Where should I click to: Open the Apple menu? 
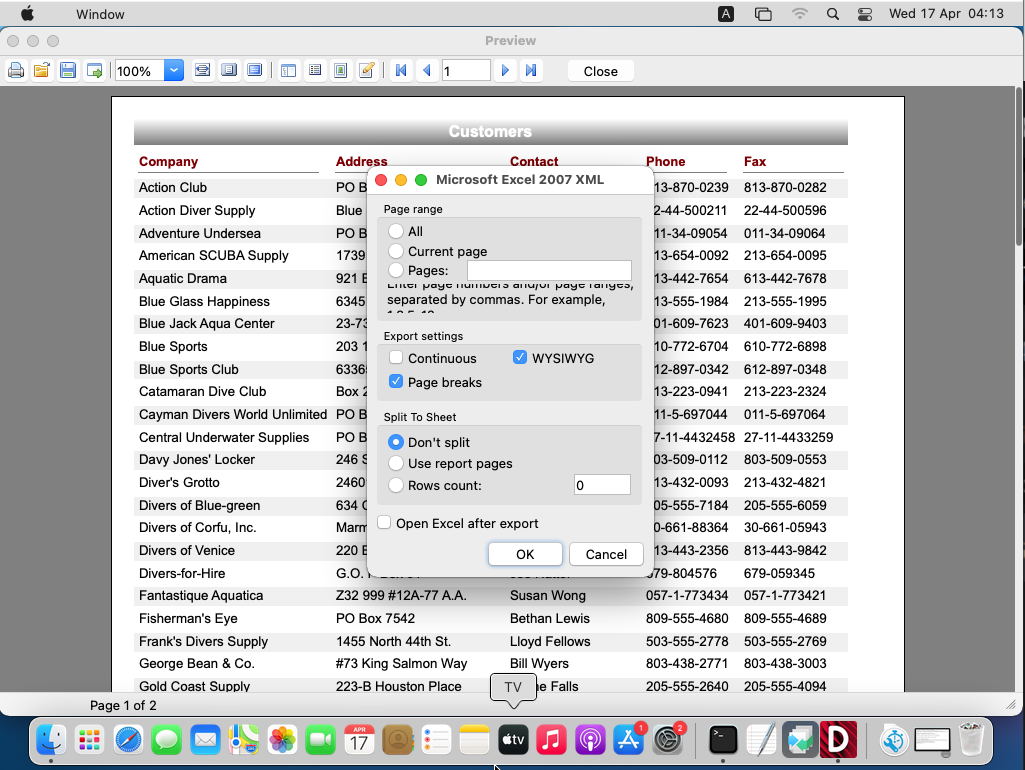point(27,14)
